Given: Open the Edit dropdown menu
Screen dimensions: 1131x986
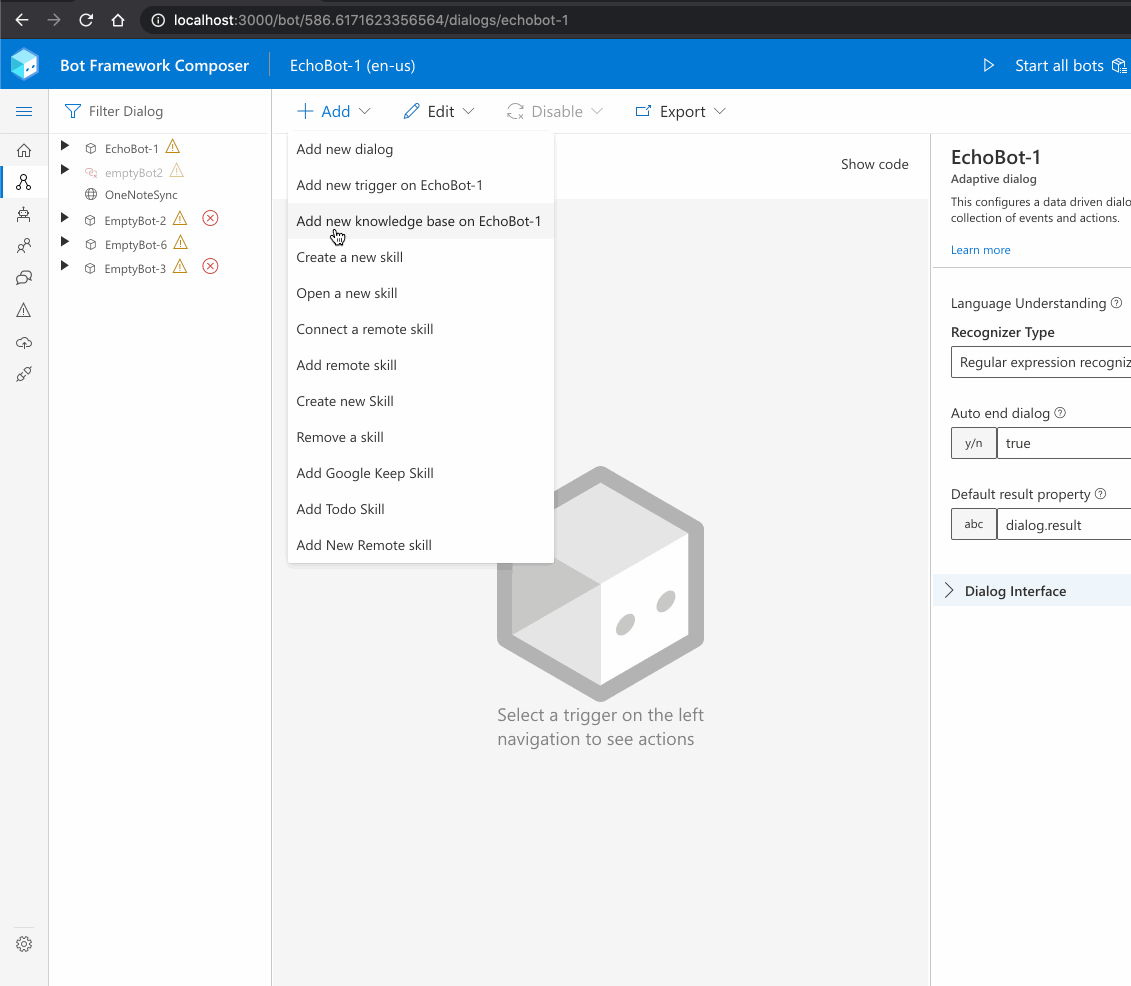Looking at the screenshot, I should pos(439,111).
